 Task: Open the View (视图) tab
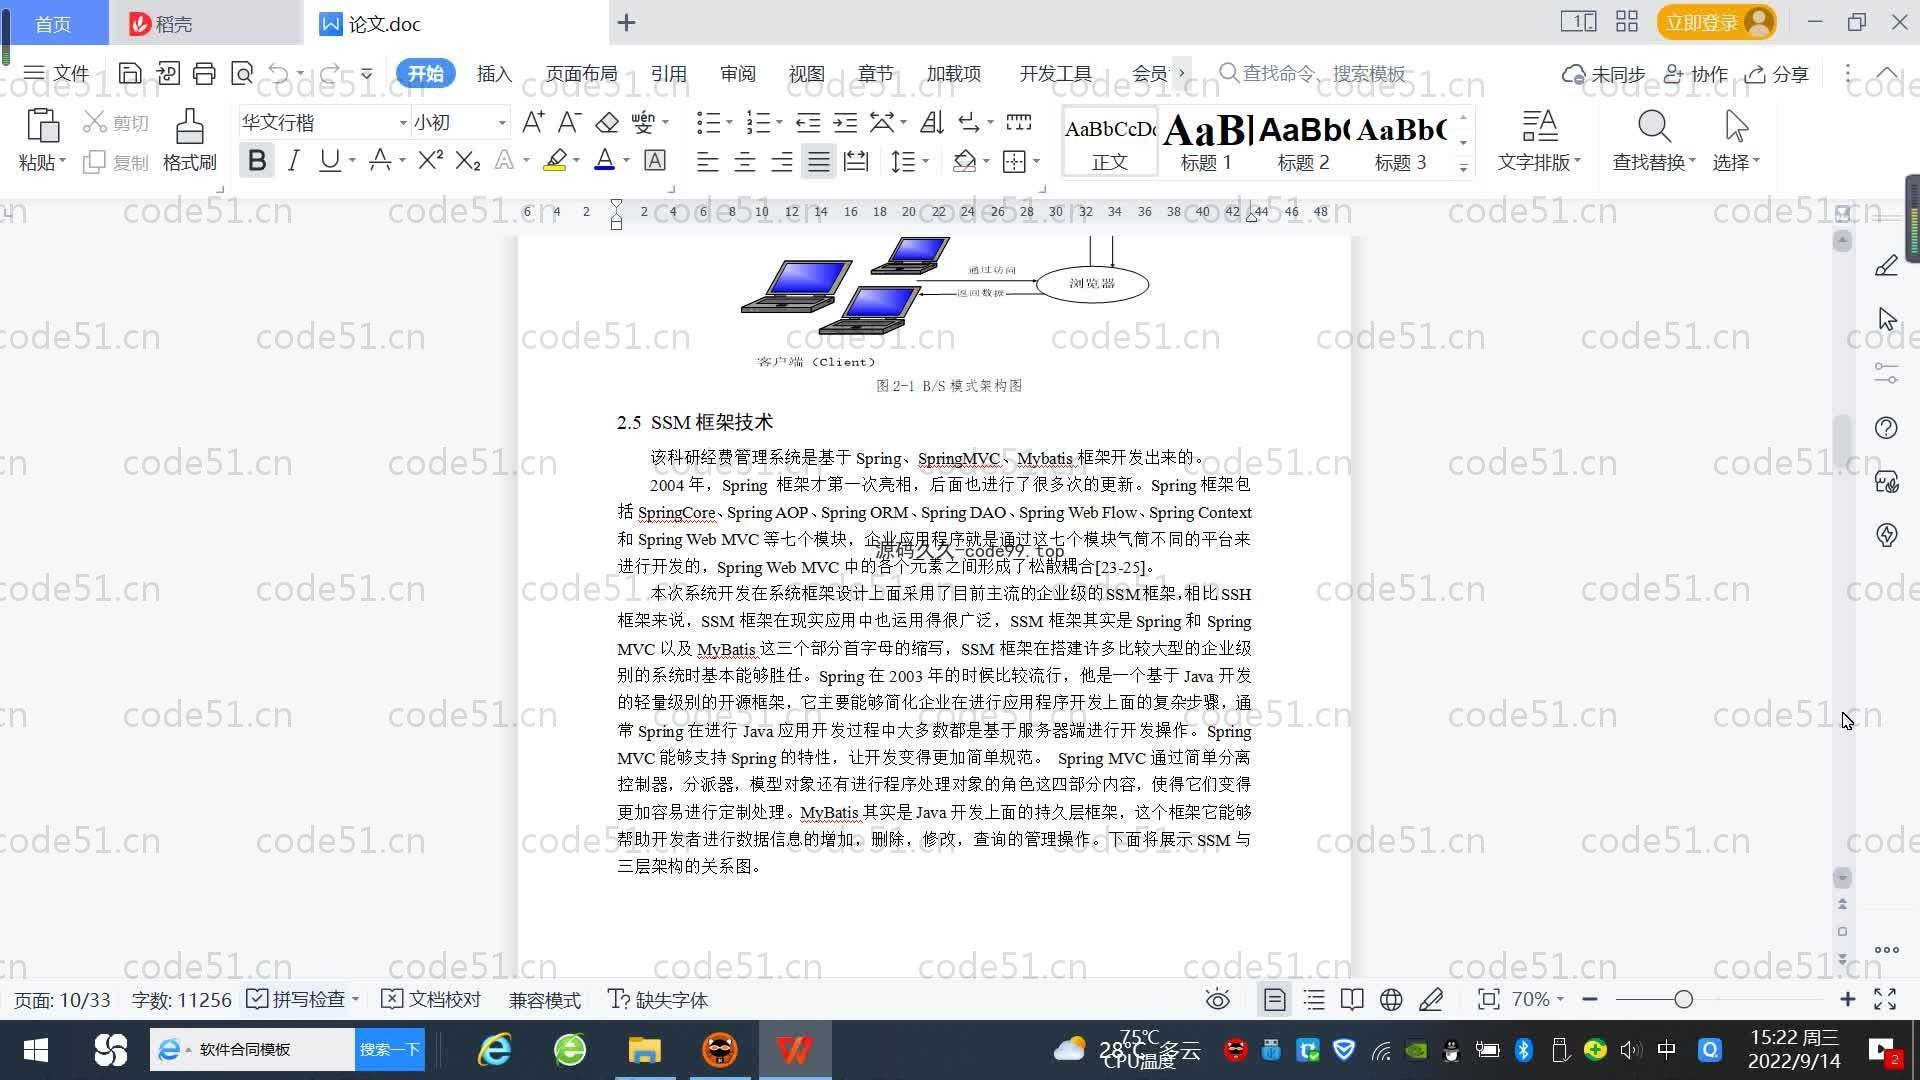[806, 73]
